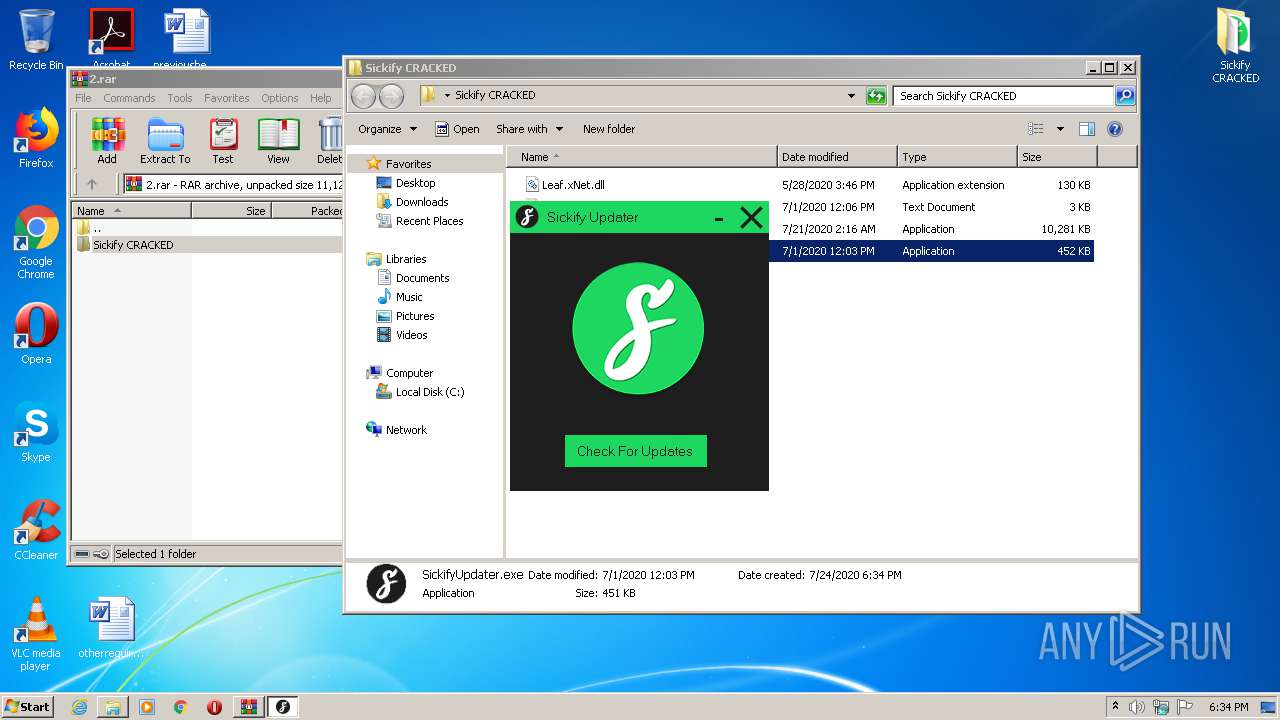The height and width of the screenshot is (720, 1280).
Task: Open the Favorites menu in WinRAR
Action: 227,98
